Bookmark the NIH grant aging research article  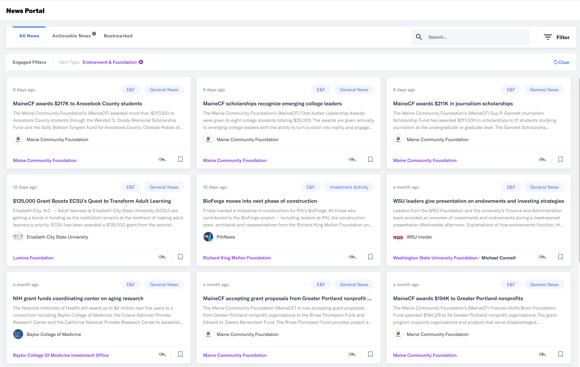pyautogui.click(x=180, y=354)
